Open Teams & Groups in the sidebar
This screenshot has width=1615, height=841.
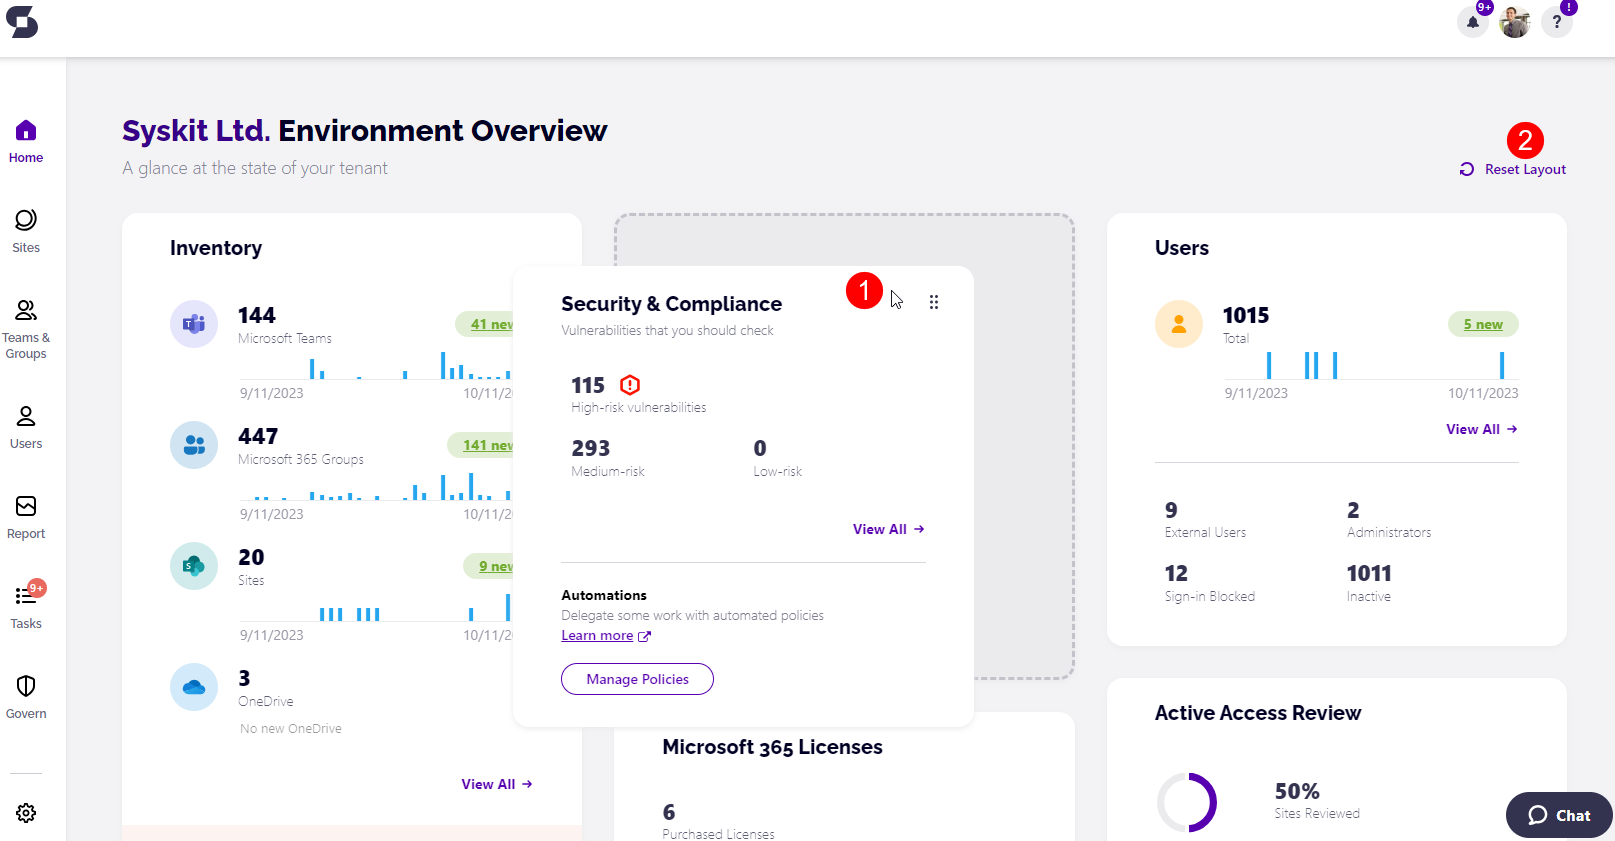[26, 330]
